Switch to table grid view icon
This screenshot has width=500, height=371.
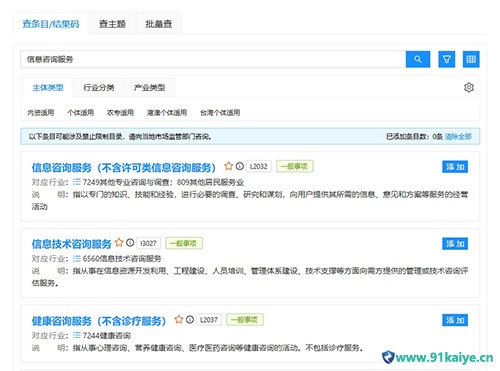point(471,59)
